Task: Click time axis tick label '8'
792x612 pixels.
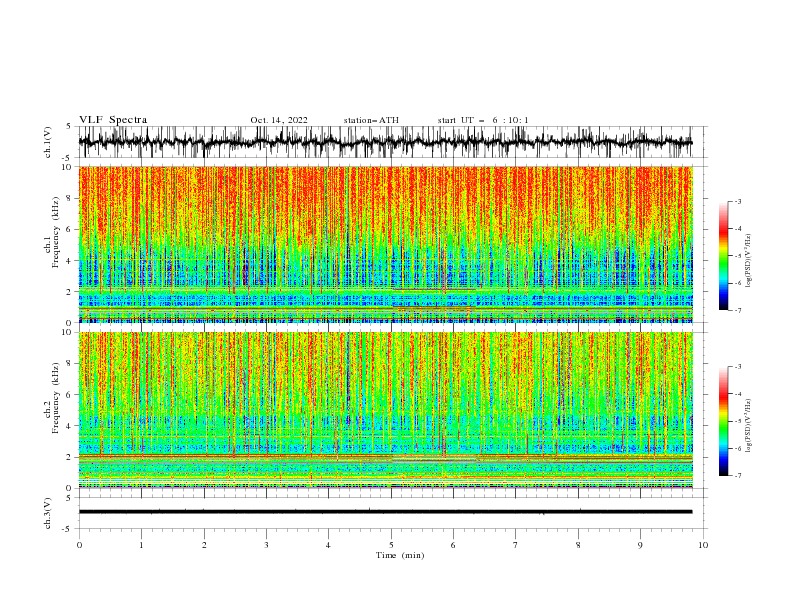Action: click(x=578, y=545)
